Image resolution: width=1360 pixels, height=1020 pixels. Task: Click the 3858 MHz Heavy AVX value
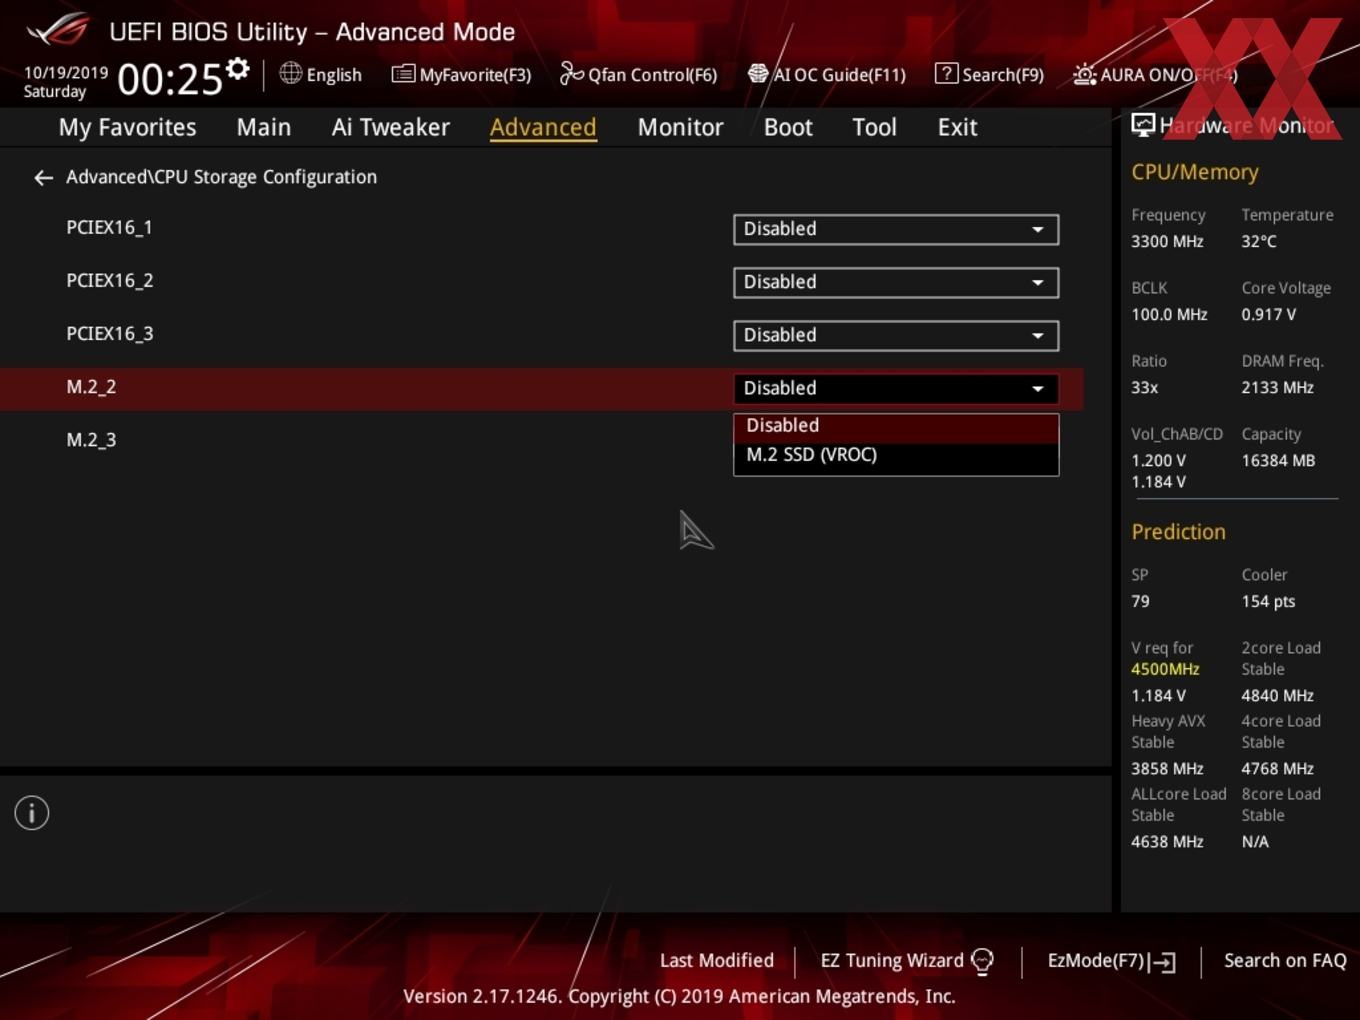pyautogui.click(x=1167, y=769)
